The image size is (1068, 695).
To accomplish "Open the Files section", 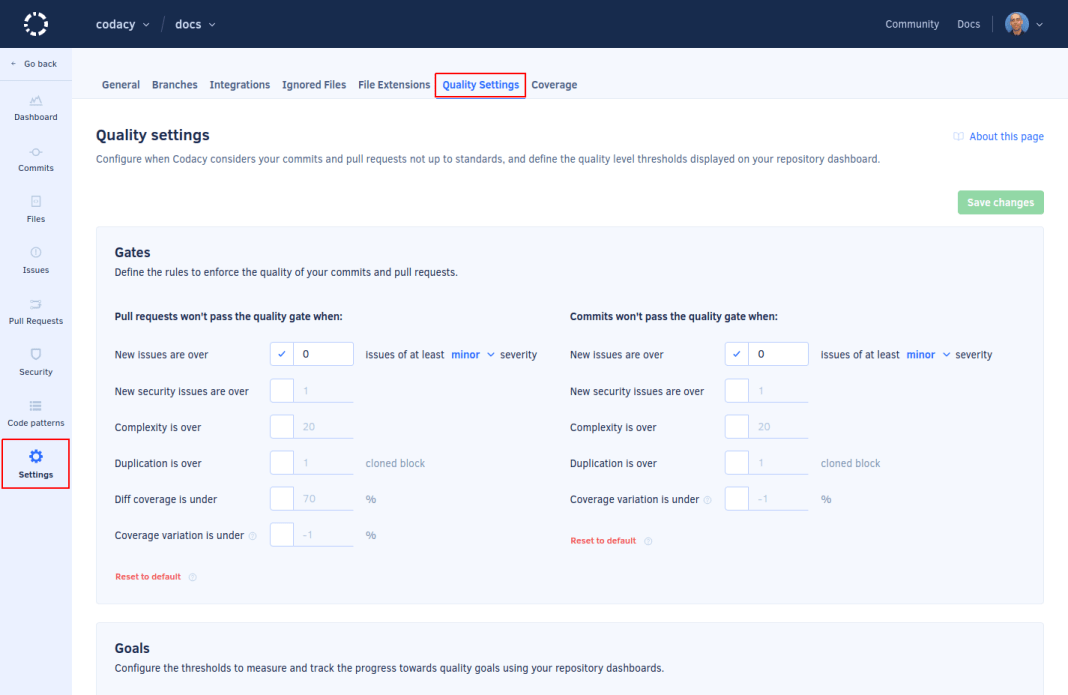I will coord(35,210).
